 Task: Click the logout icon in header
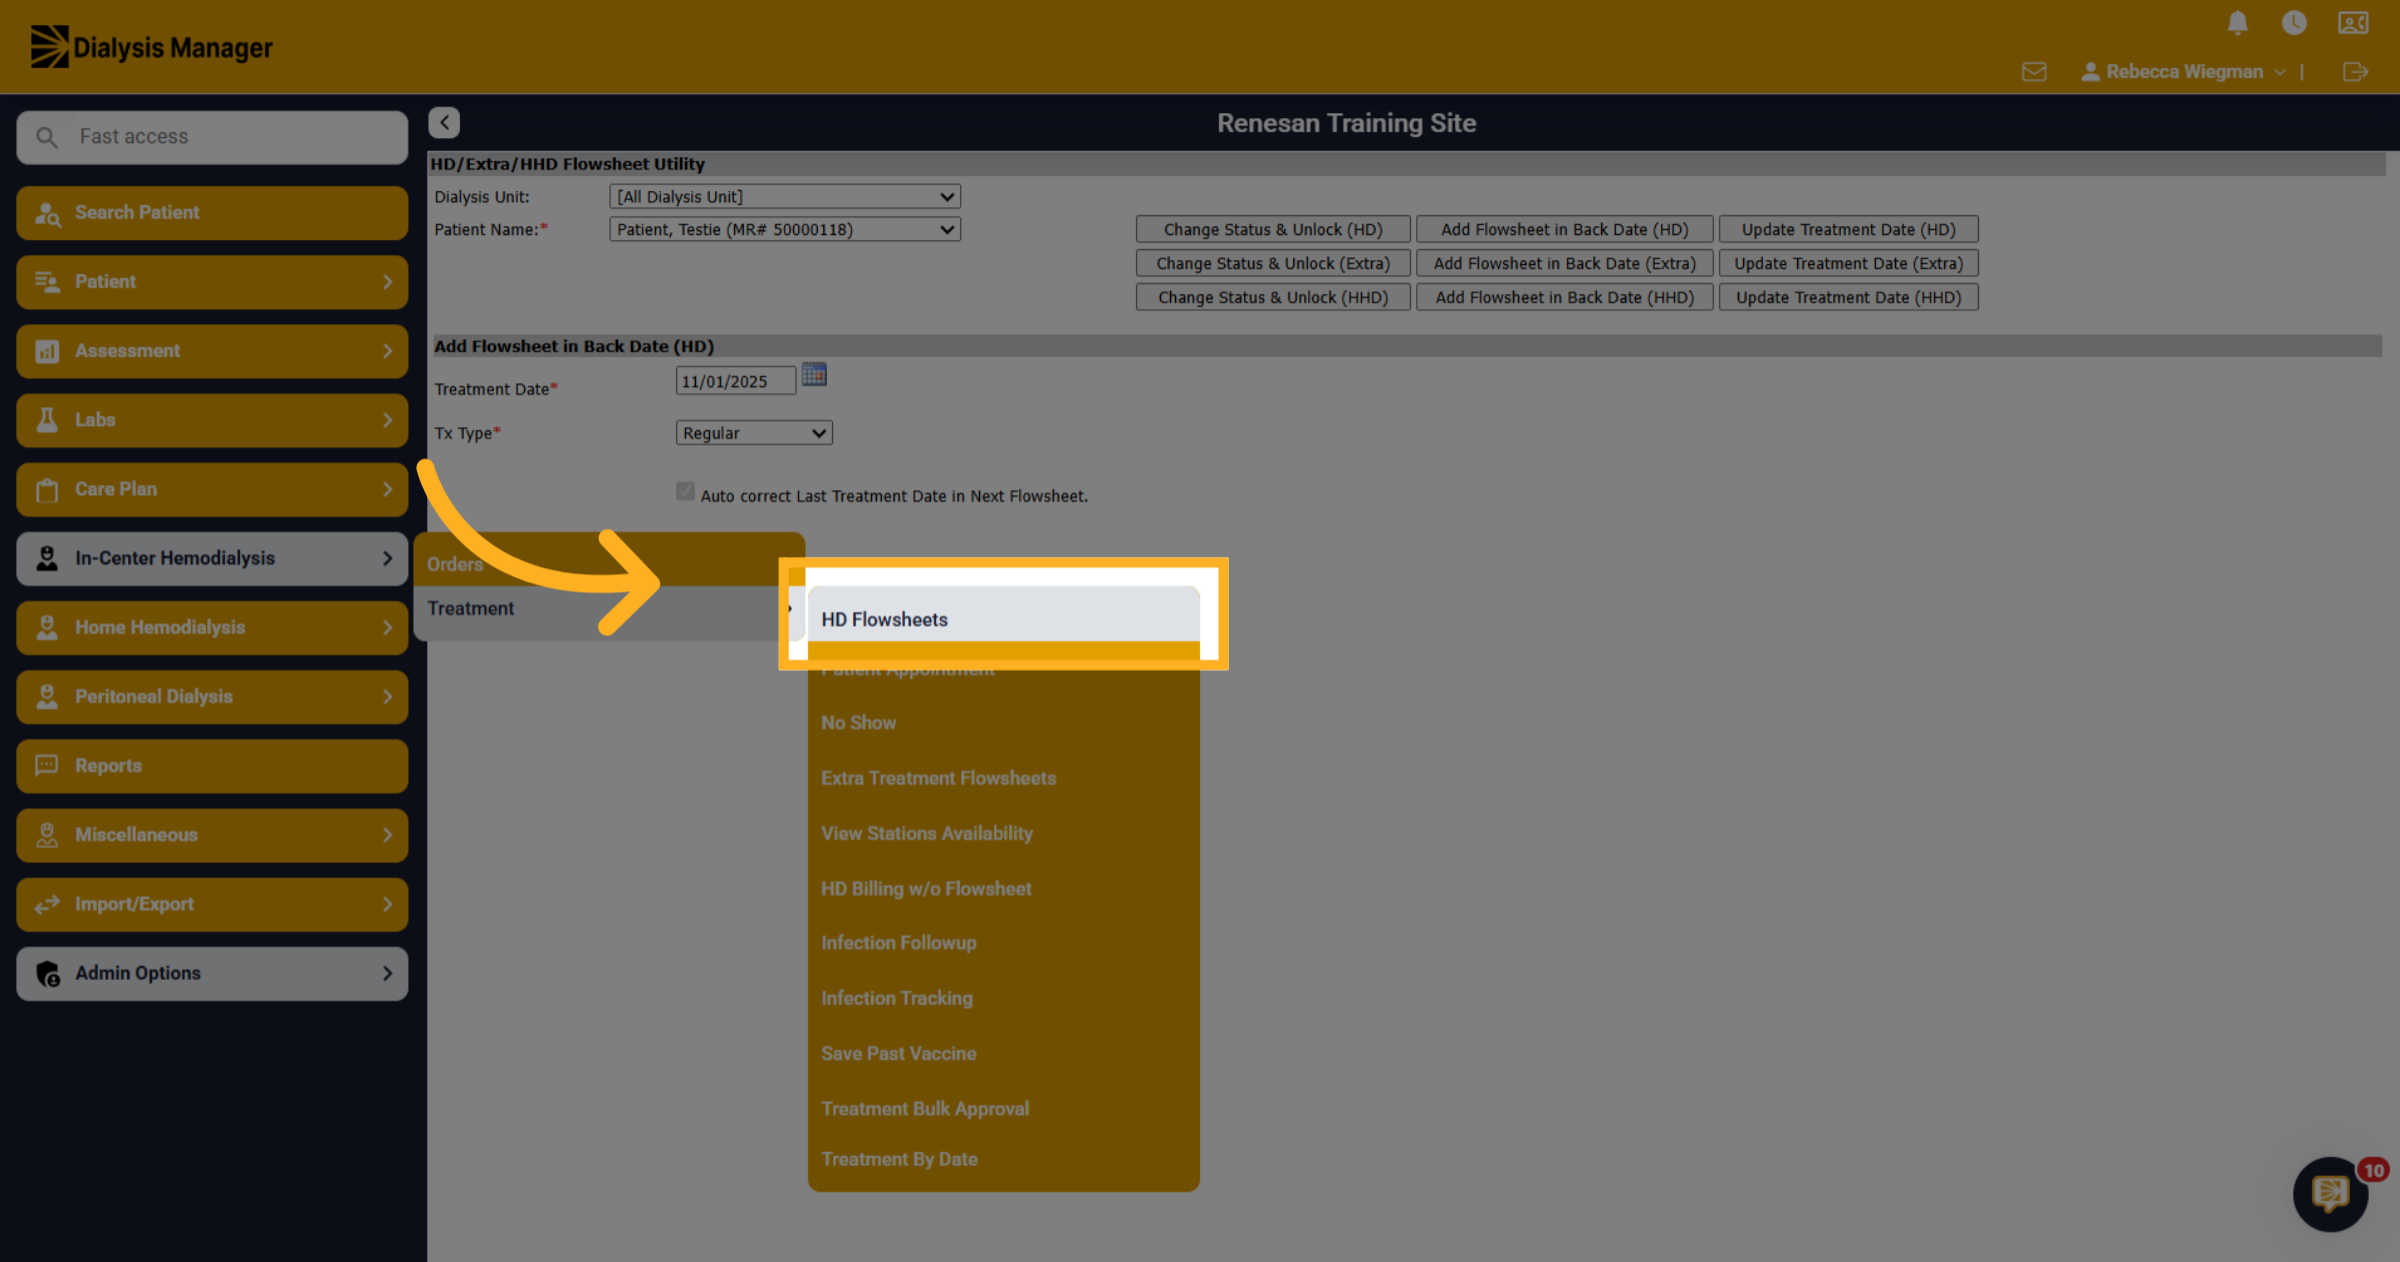coord(2355,72)
